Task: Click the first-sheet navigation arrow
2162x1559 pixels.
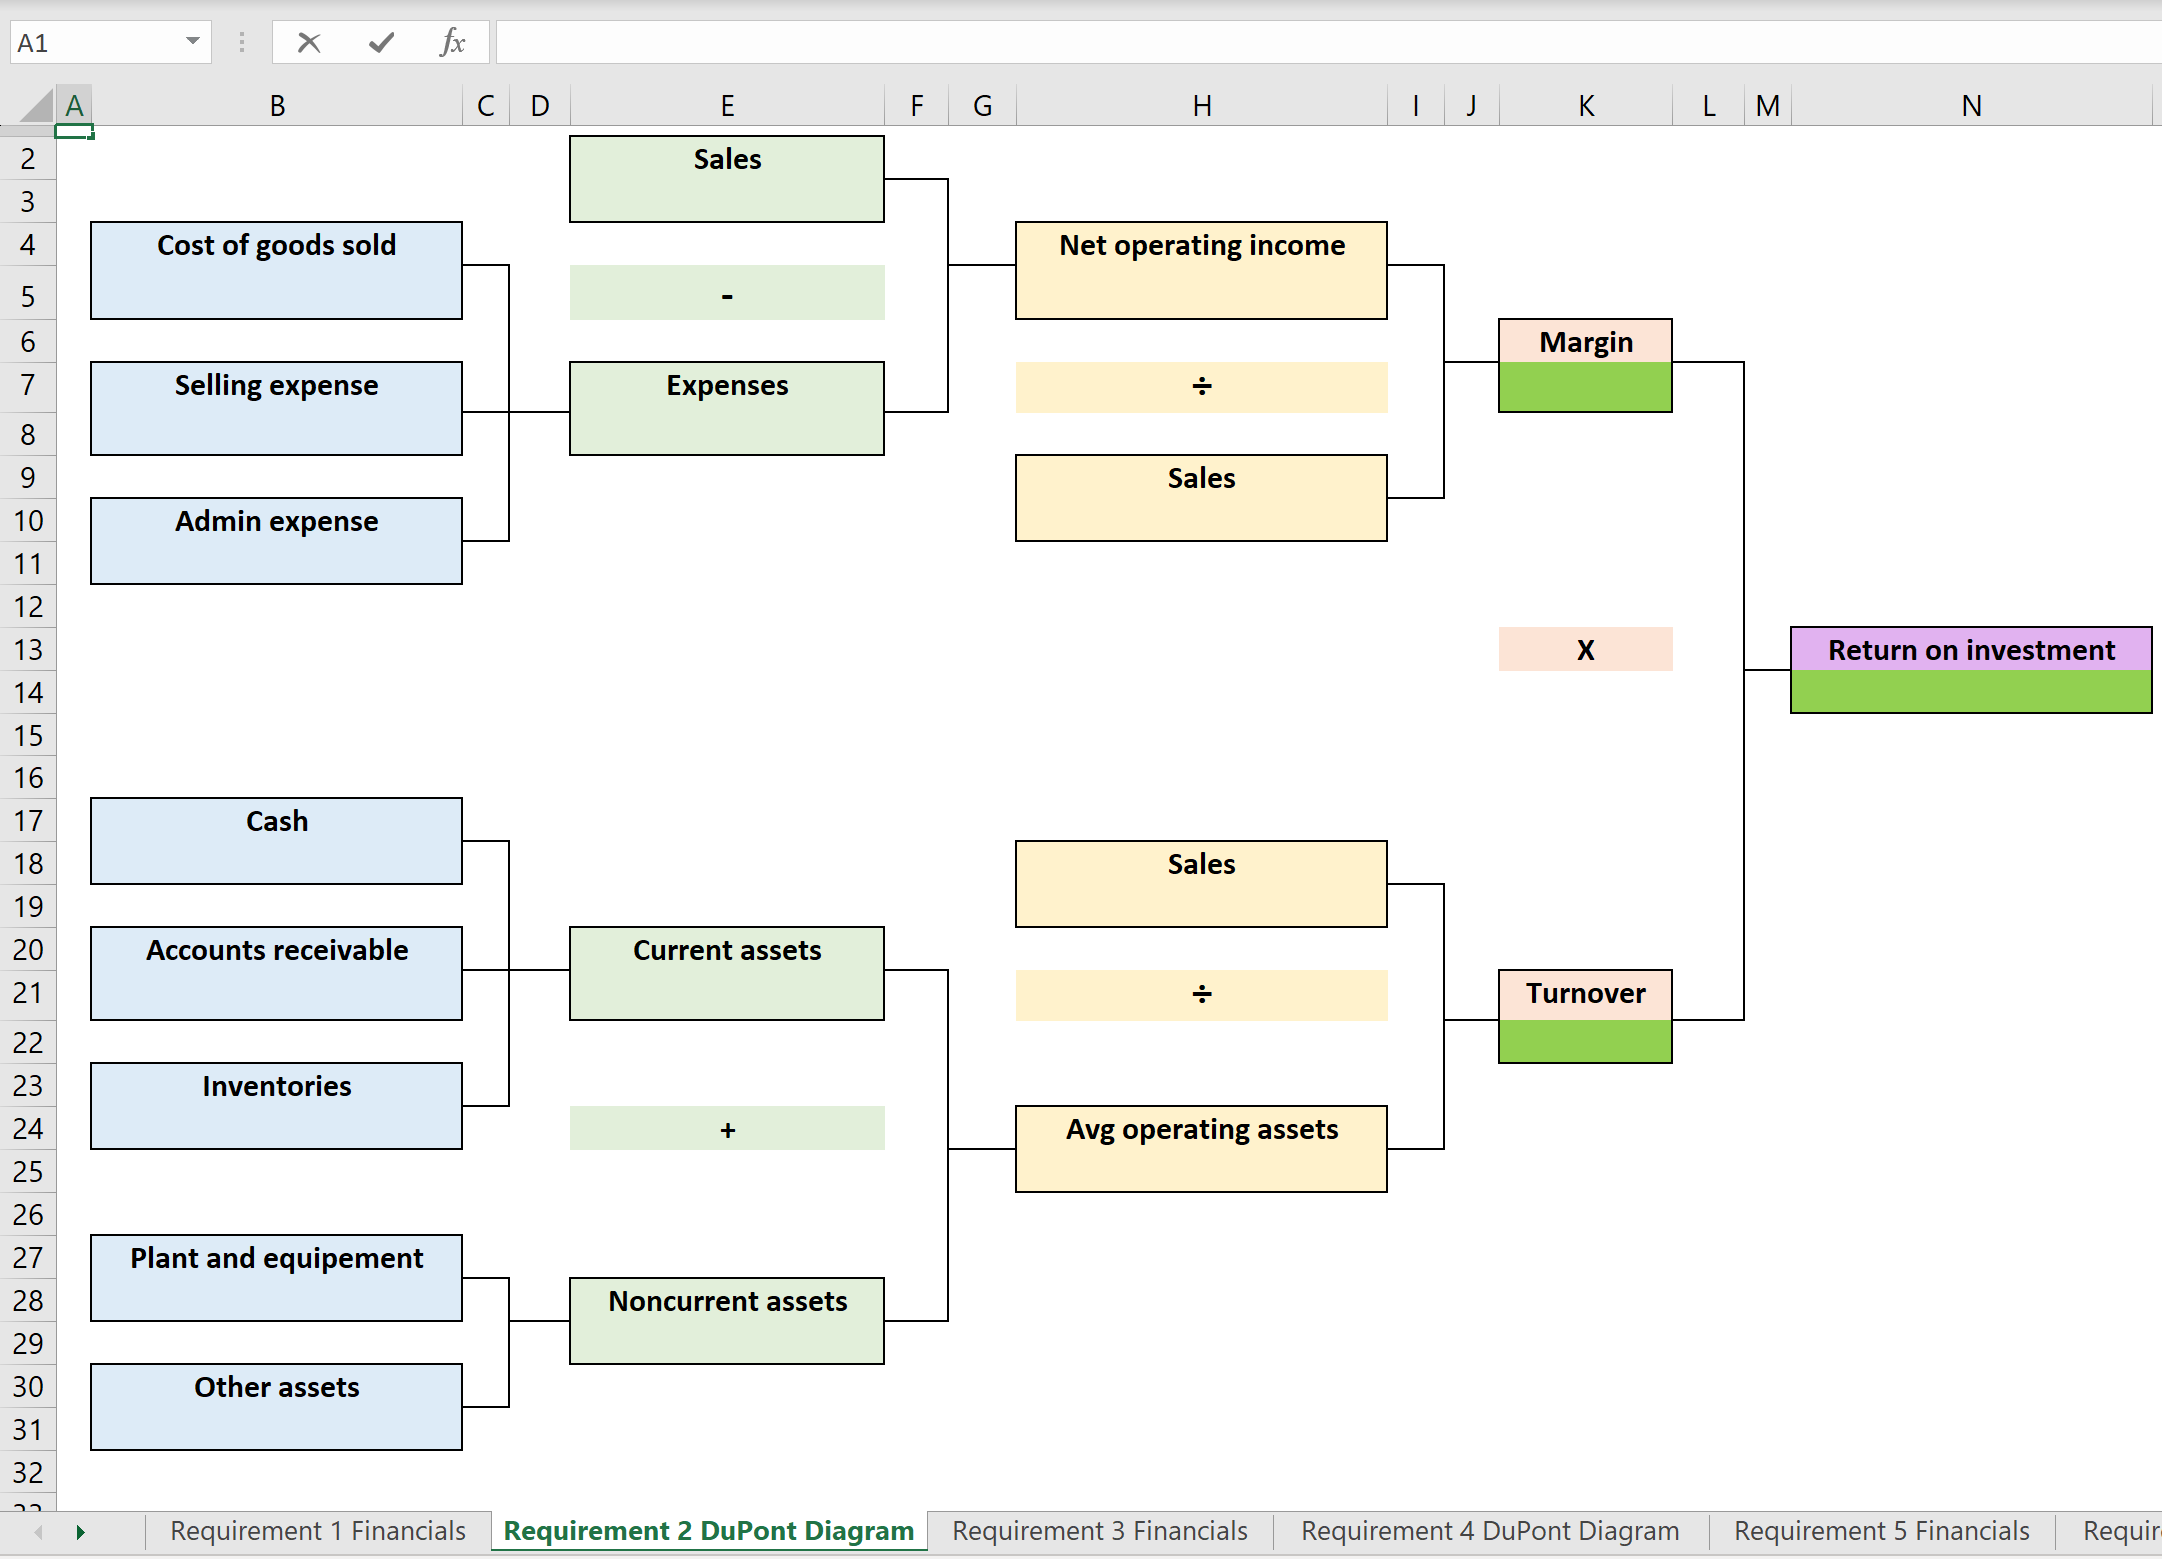Action: pyautogui.click(x=38, y=1531)
